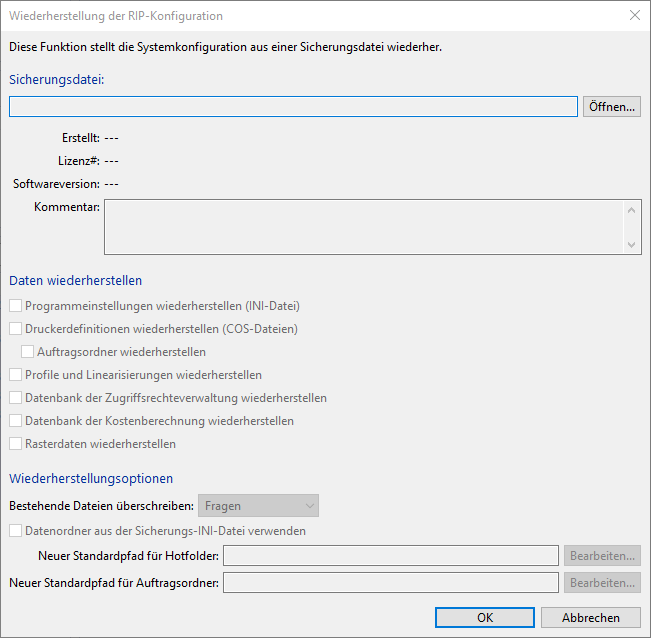Open the Bestehende Dateien überschreiben dropdown

click(258, 506)
